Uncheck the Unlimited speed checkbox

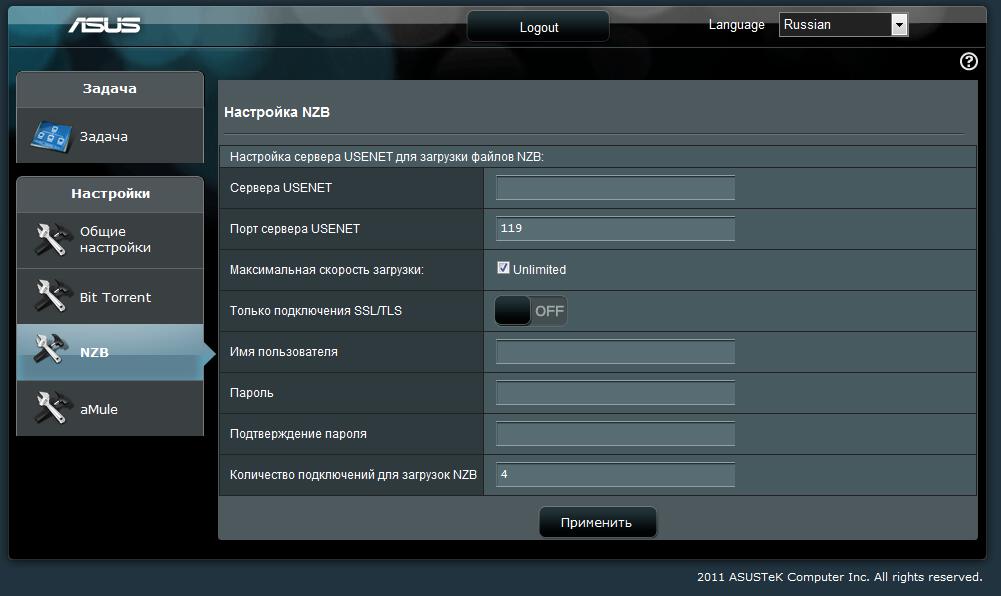pyautogui.click(x=503, y=268)
